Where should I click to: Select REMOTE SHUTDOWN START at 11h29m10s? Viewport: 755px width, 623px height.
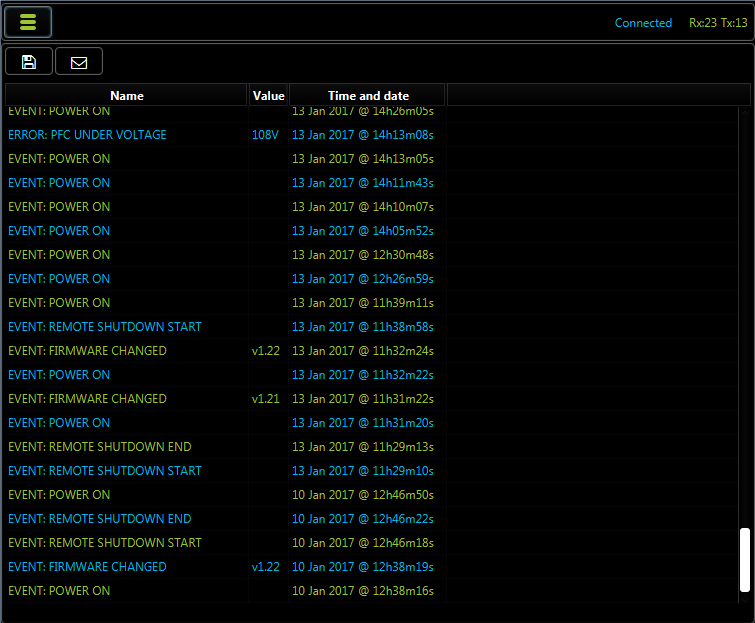(371, 471)
